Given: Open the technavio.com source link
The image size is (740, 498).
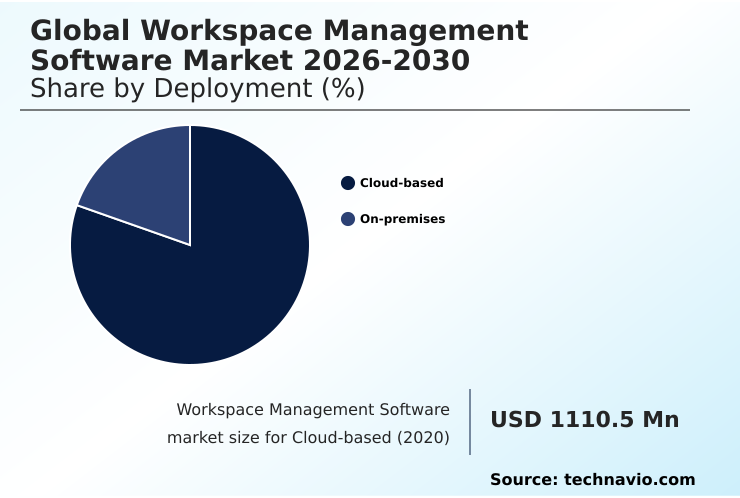Looking at the screenshot, I should [x=629, y=480].
